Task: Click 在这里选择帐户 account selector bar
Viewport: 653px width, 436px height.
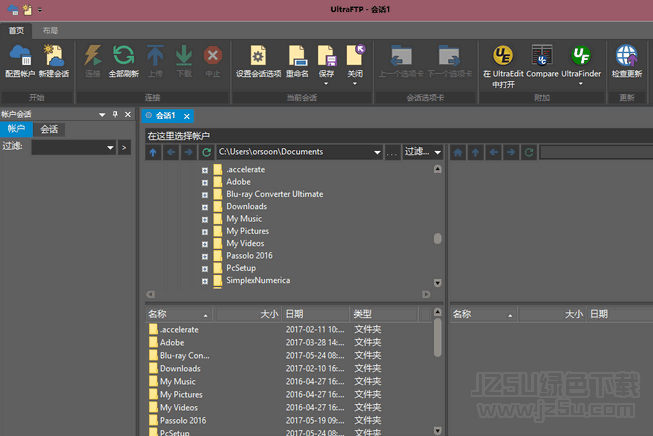Action: click(399, 136)
